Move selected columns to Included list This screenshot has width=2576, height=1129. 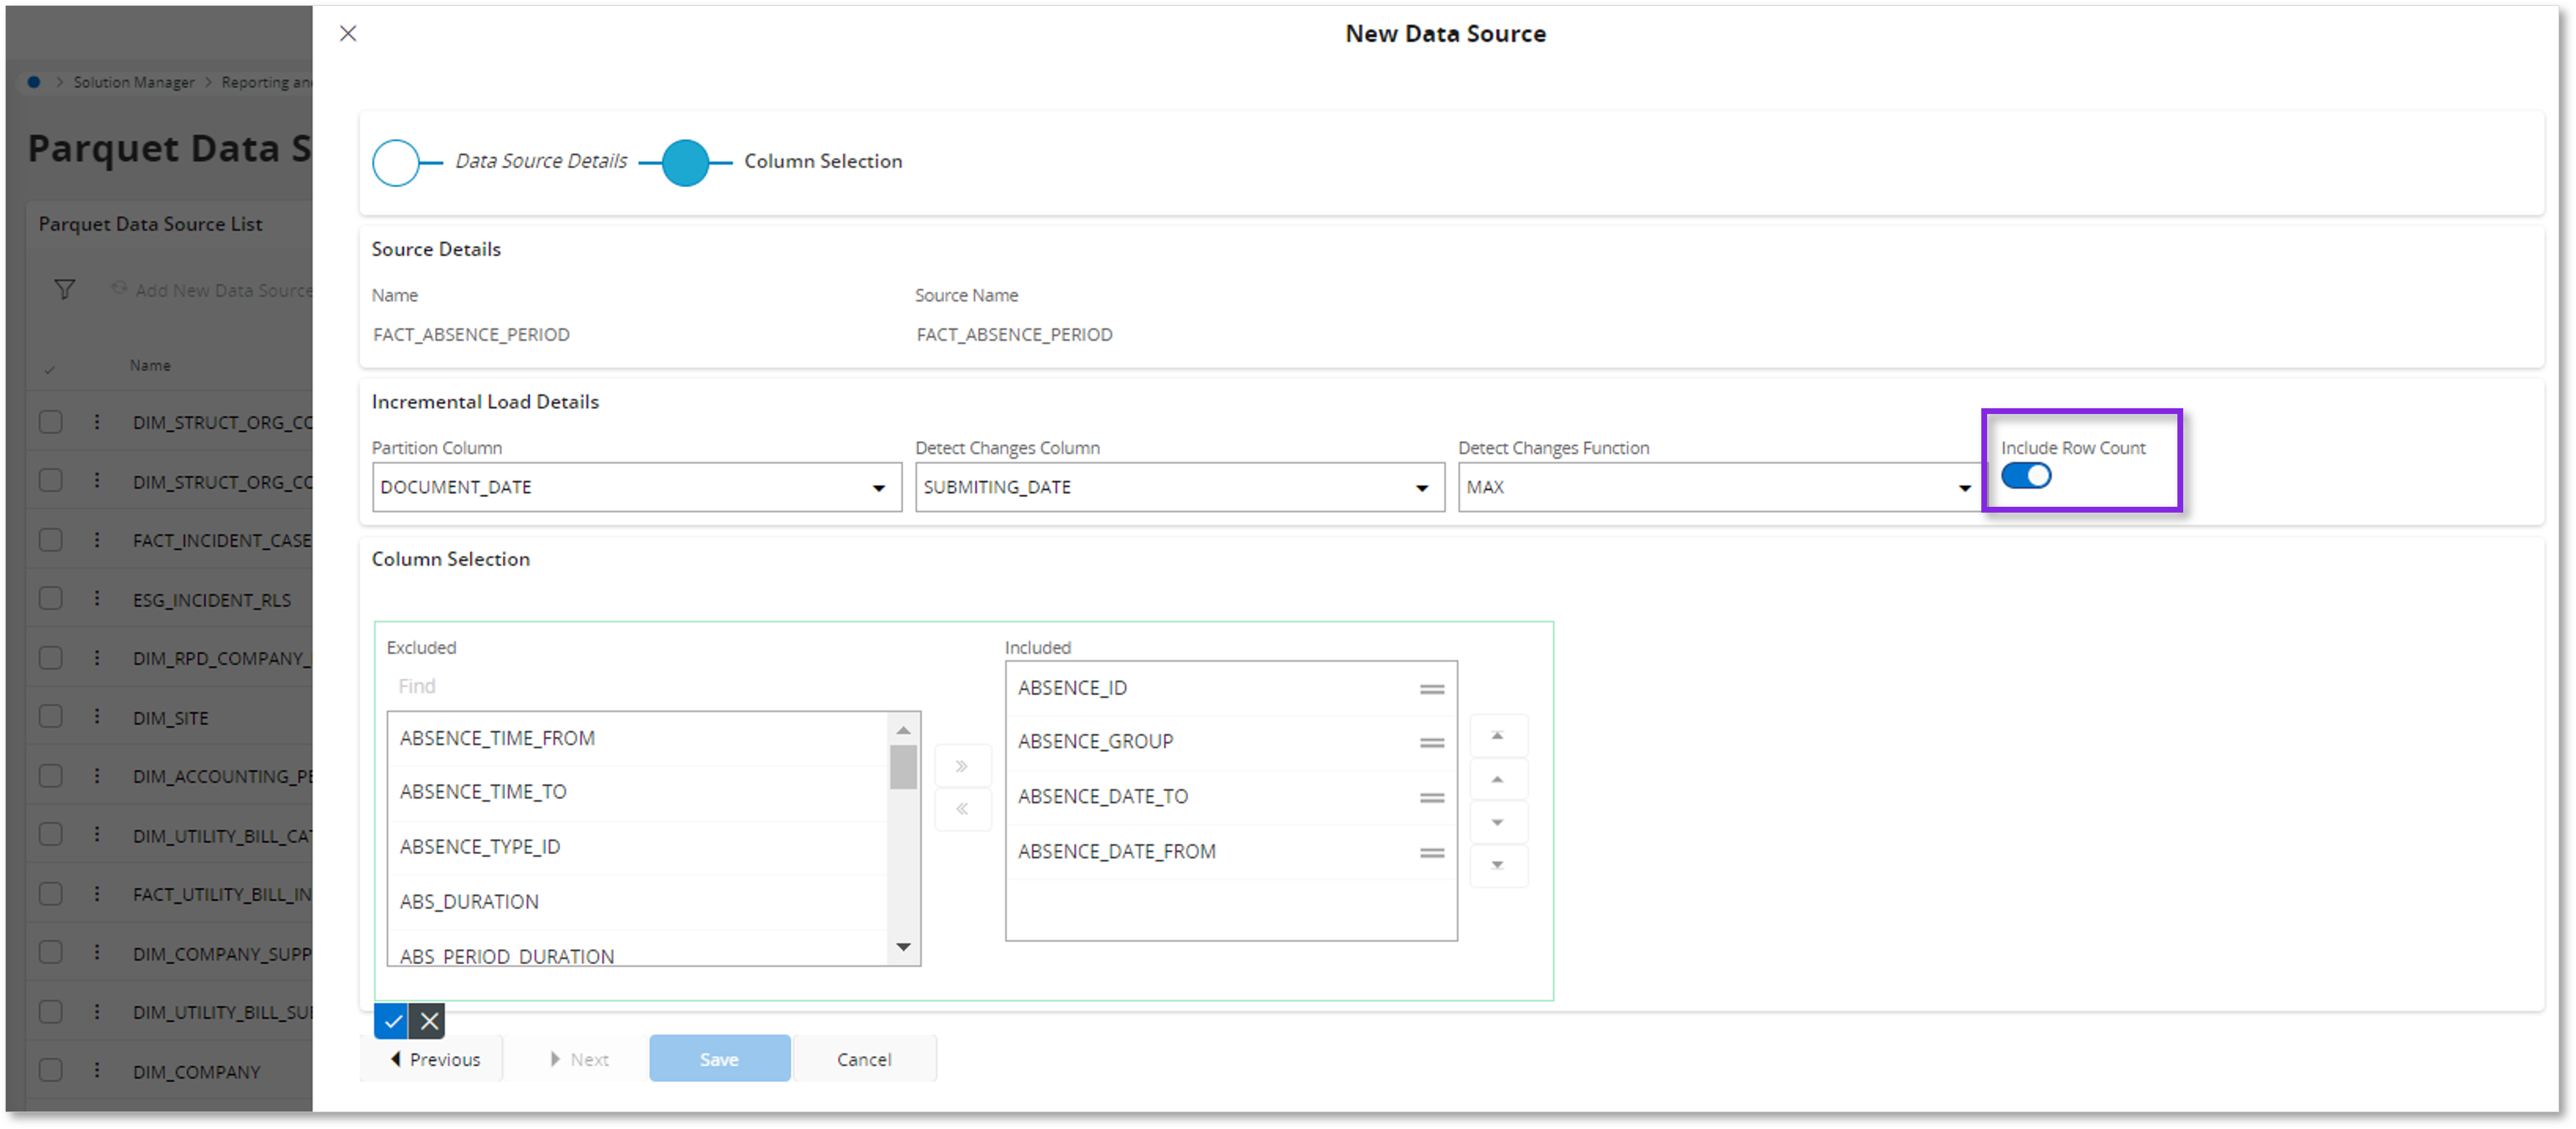point(962,766)
